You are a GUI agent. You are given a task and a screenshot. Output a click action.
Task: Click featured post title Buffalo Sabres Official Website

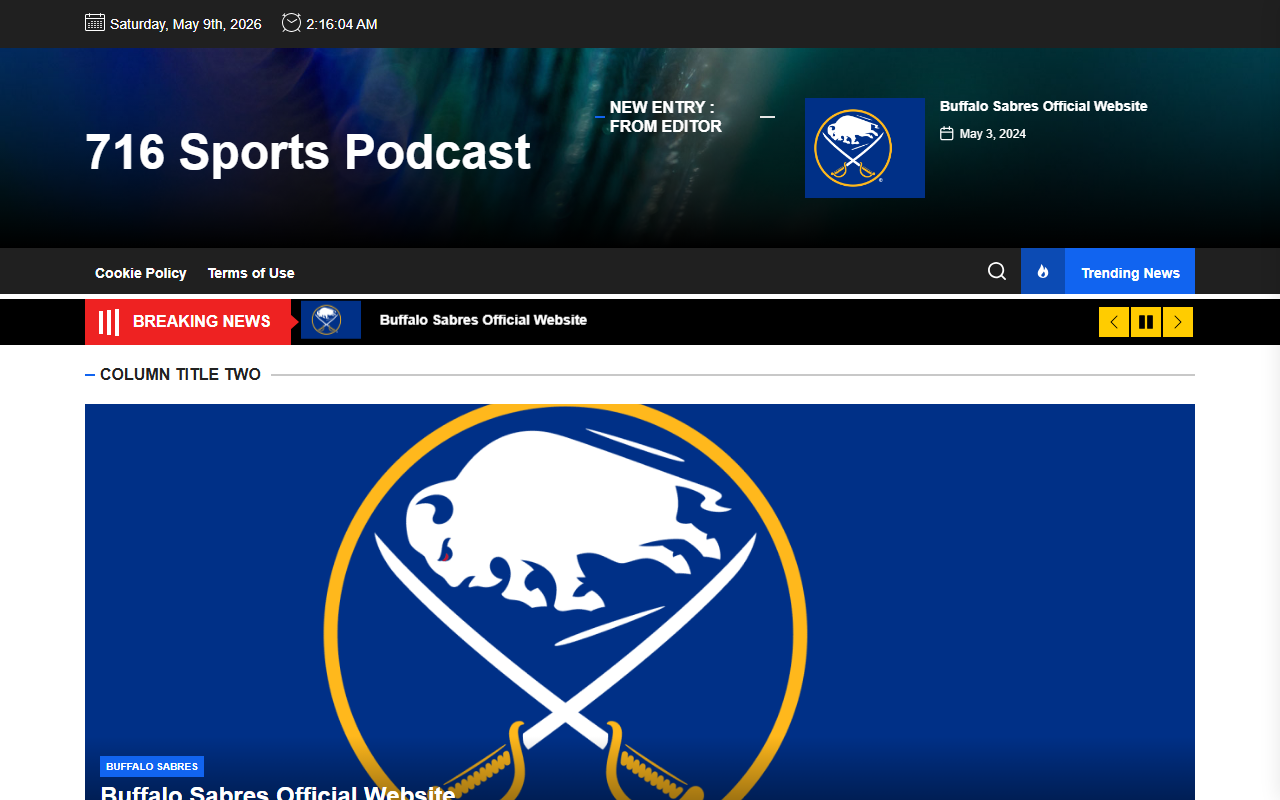point(278,793)
